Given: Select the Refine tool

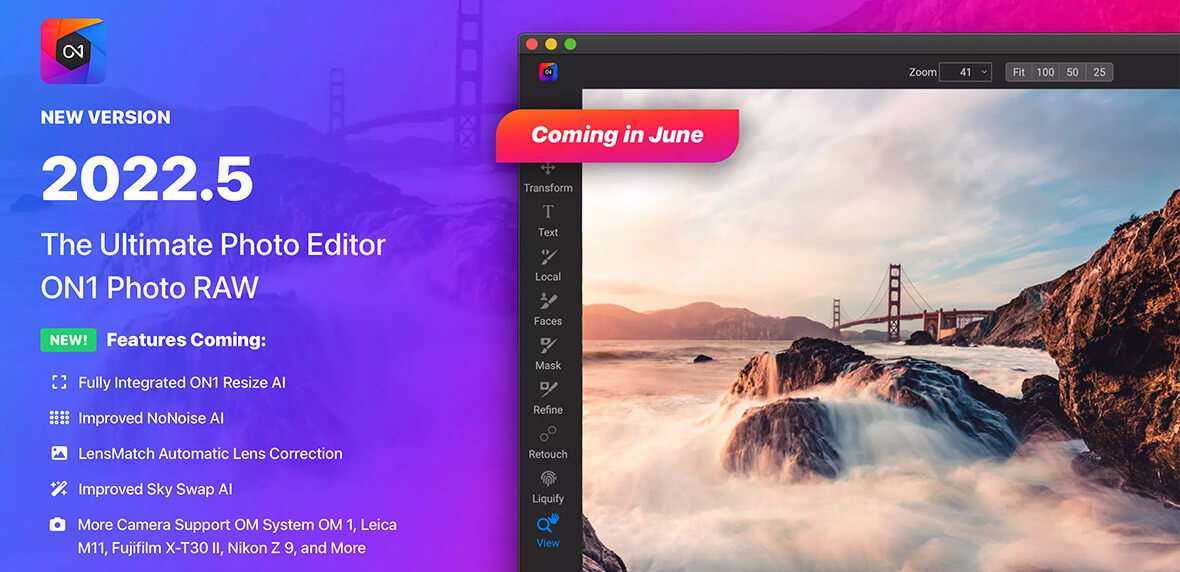Looking at the screenshot, I should click(548, 398).
